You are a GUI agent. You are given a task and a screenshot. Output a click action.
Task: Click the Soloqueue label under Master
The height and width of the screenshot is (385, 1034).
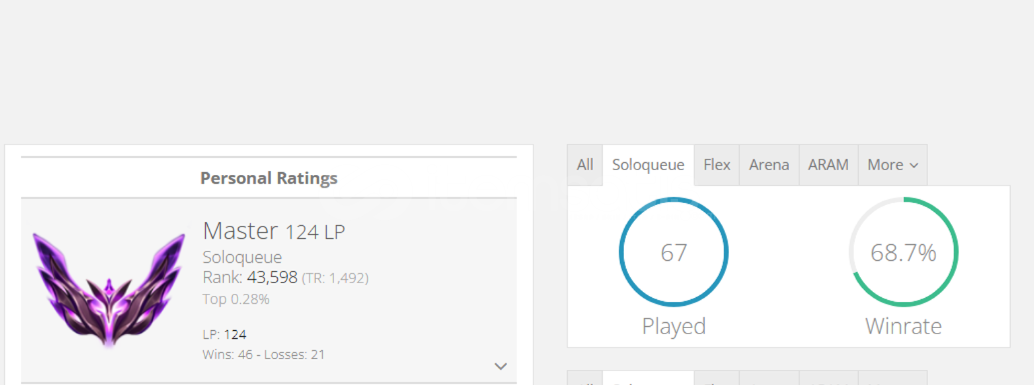242,257
